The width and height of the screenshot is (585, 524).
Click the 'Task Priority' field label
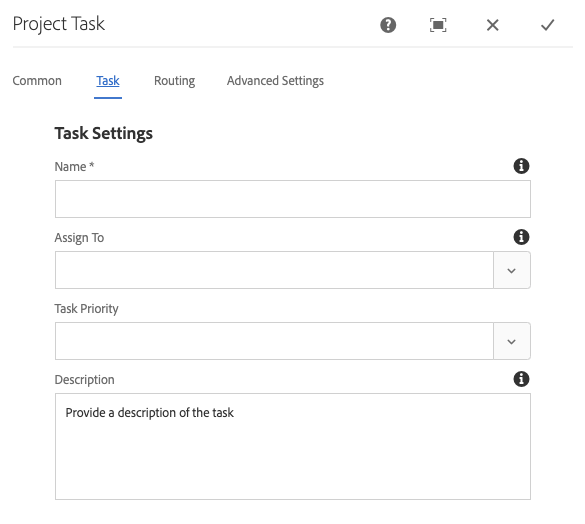87,309
